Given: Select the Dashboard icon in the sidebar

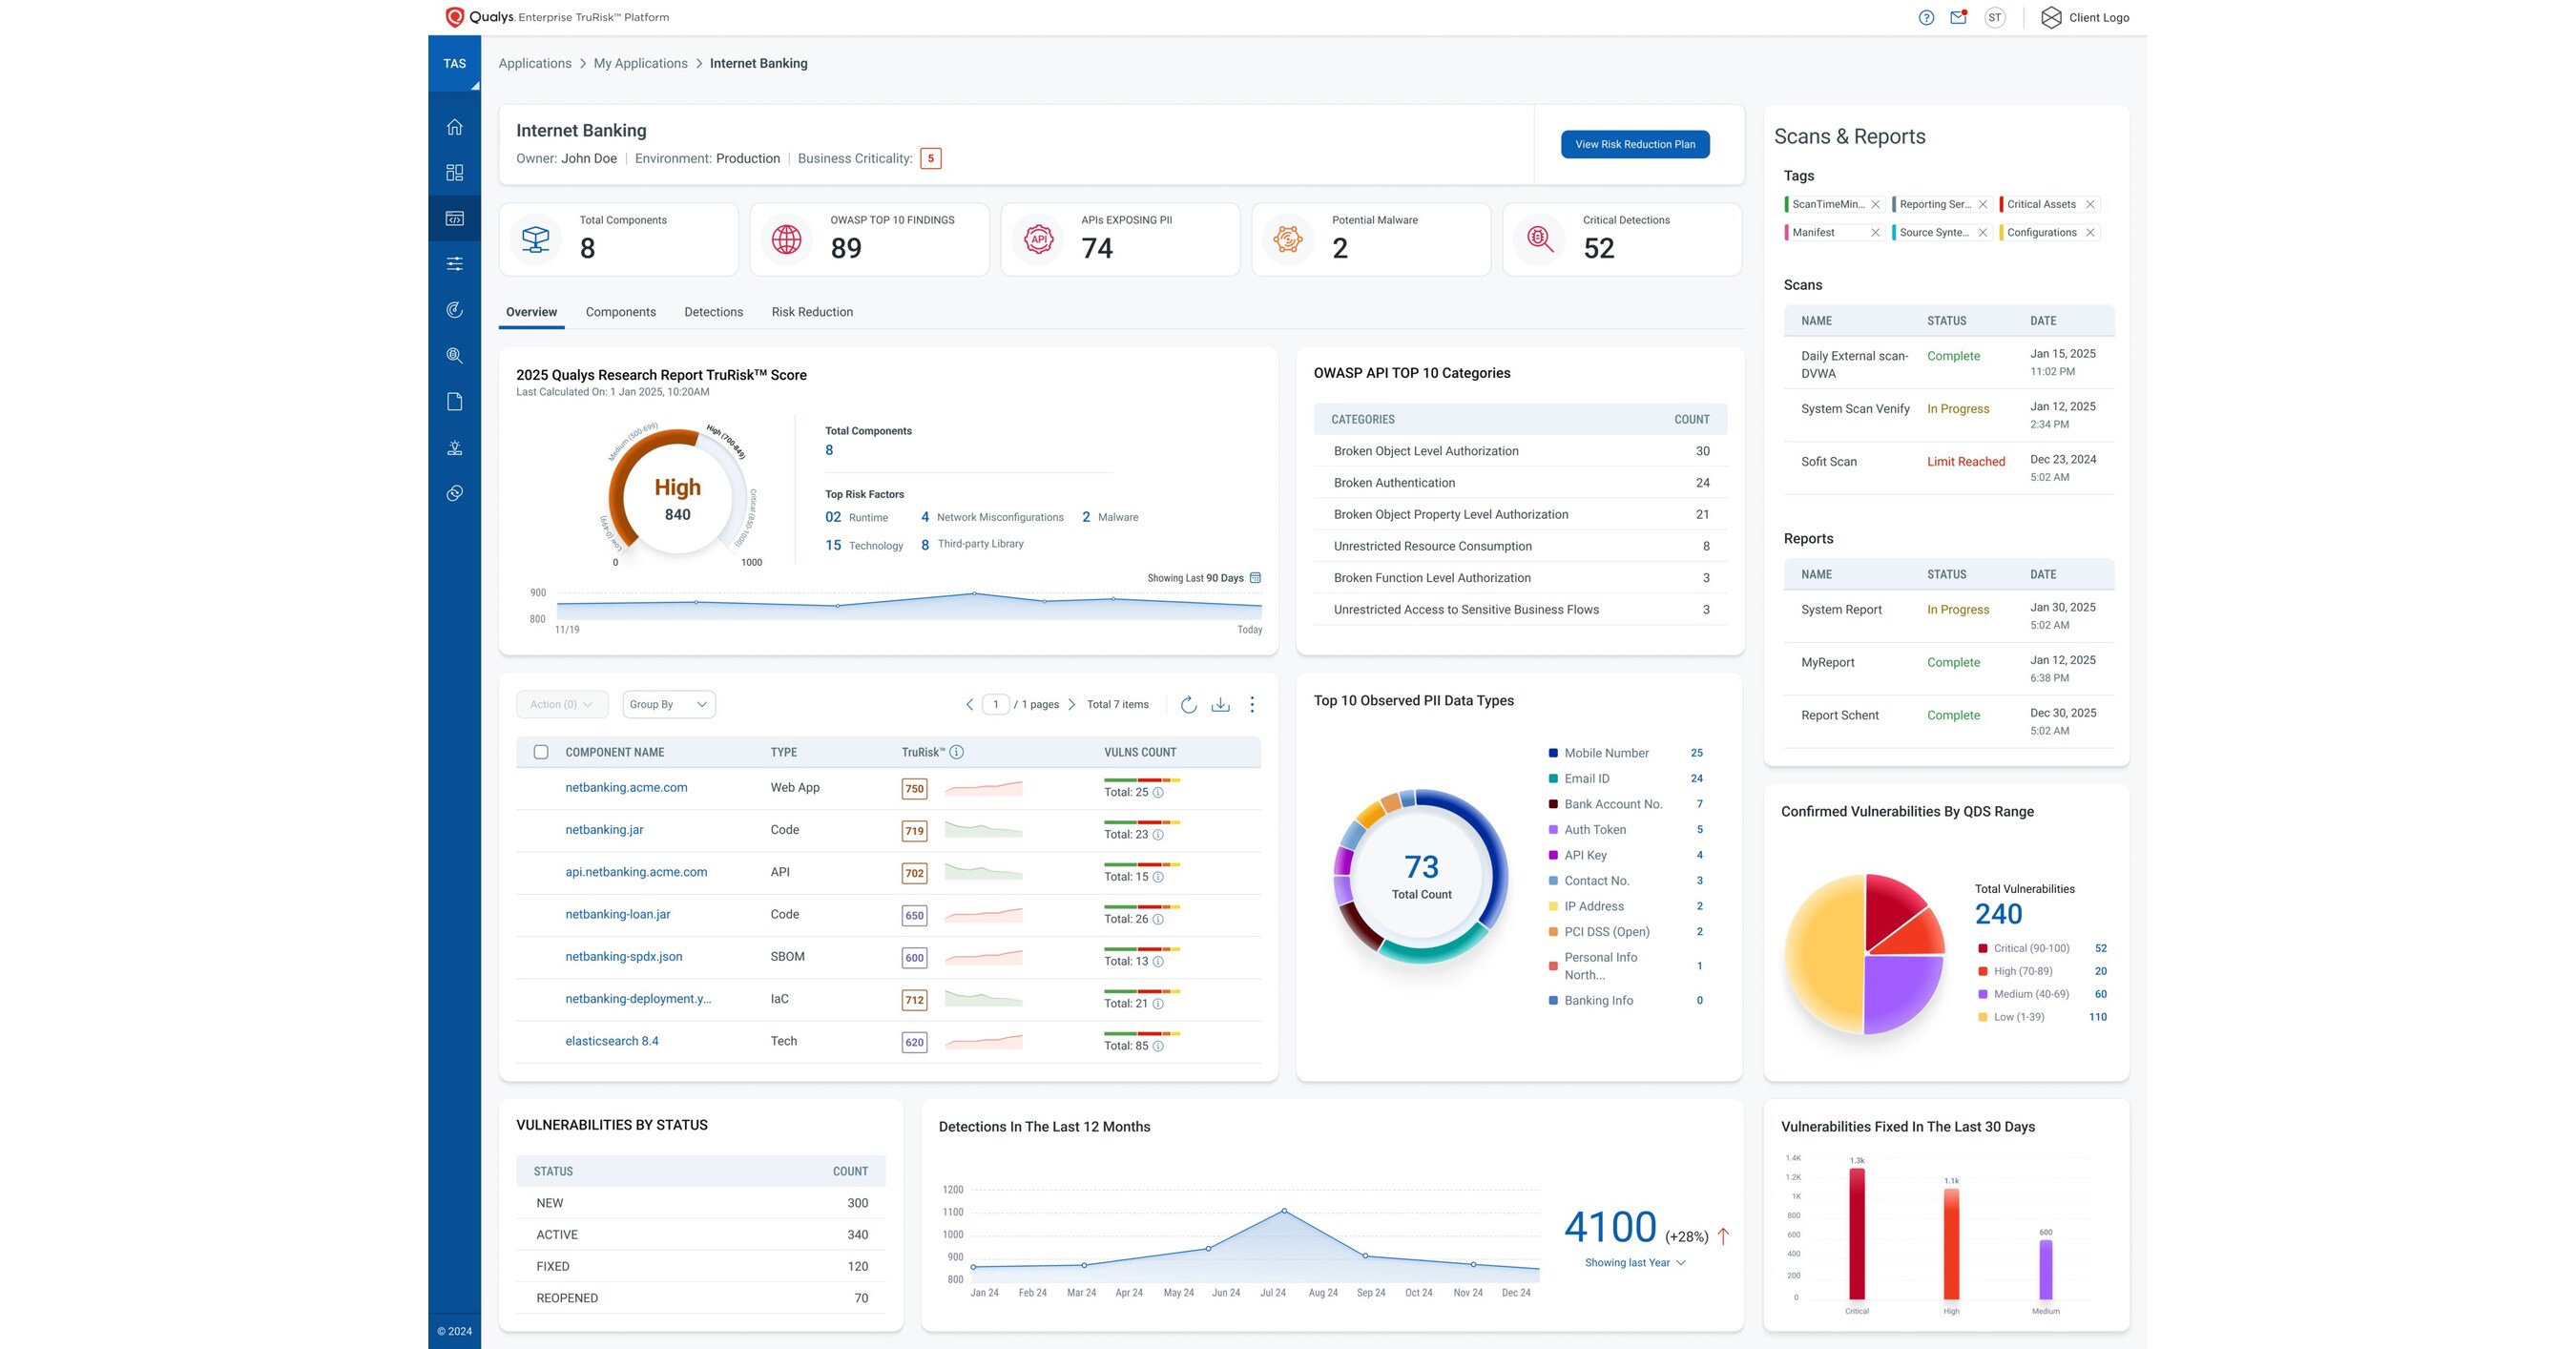Looking at the screenshot, I should [455, 172].
